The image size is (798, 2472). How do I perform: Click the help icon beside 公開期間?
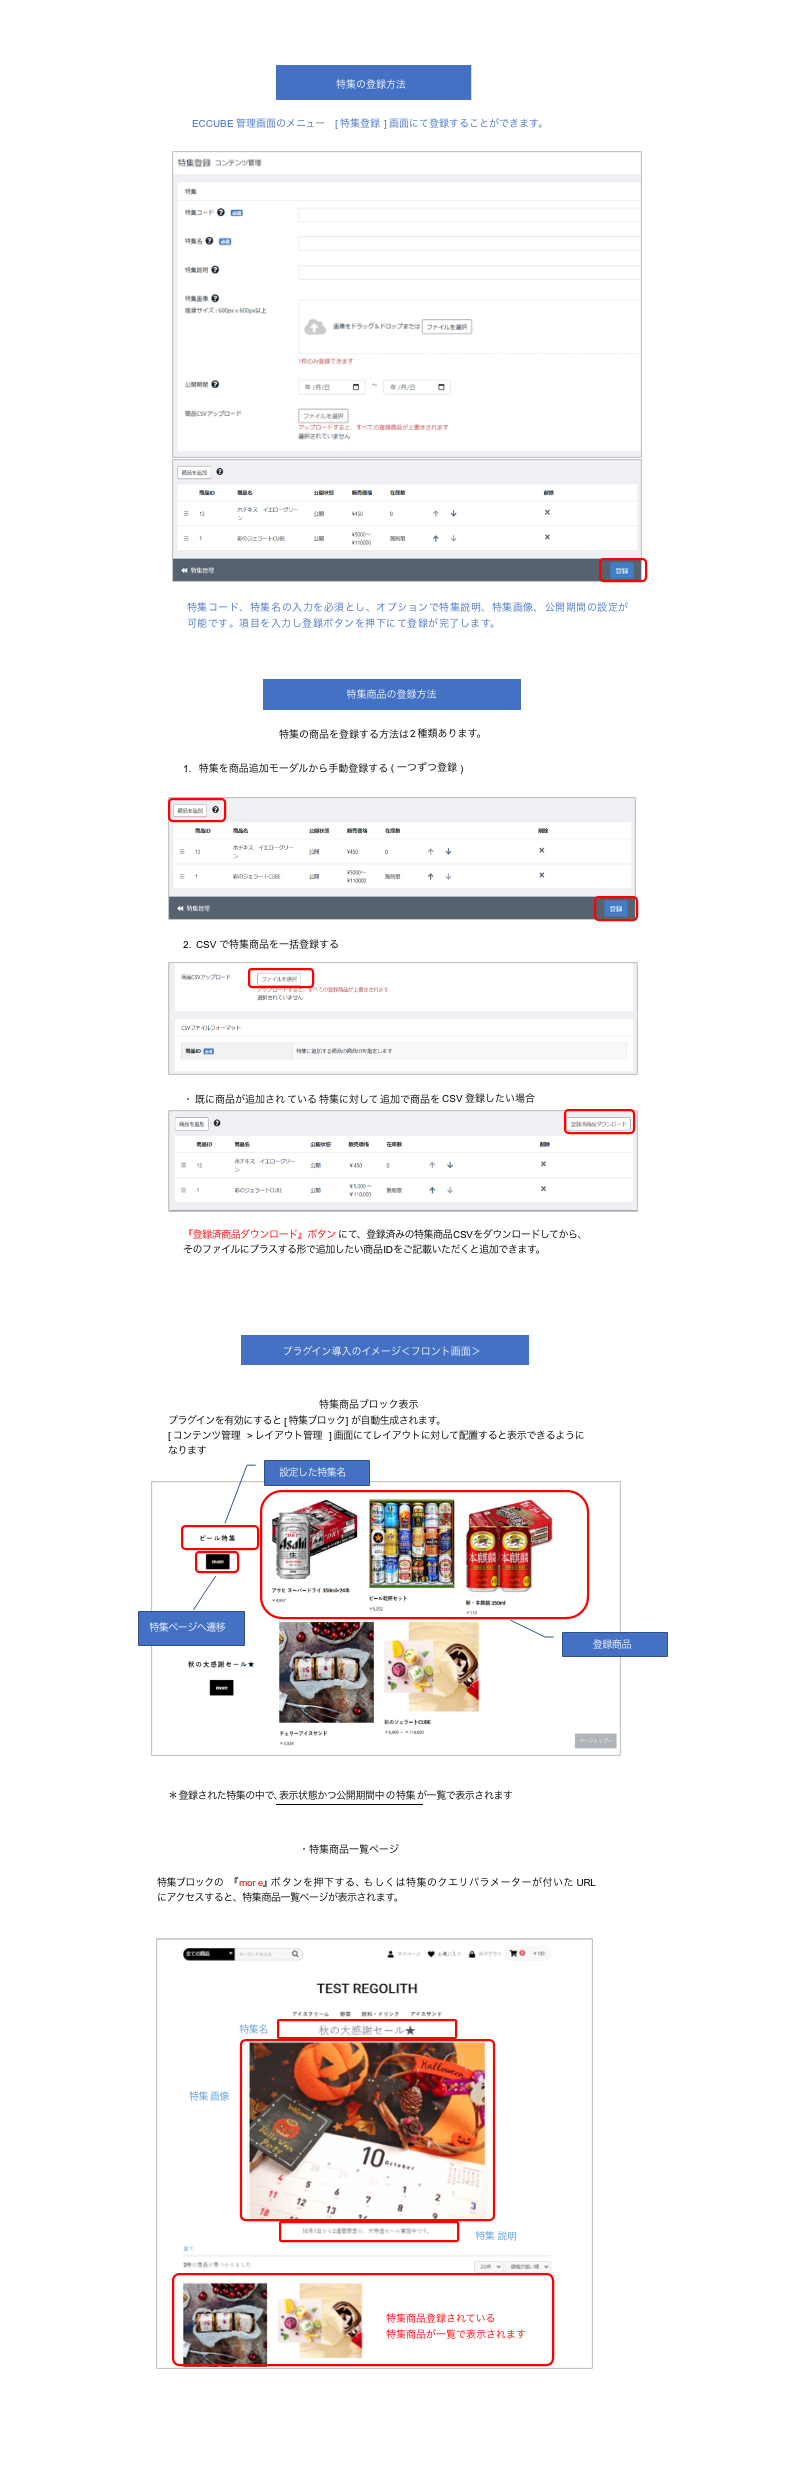(215, 384)
